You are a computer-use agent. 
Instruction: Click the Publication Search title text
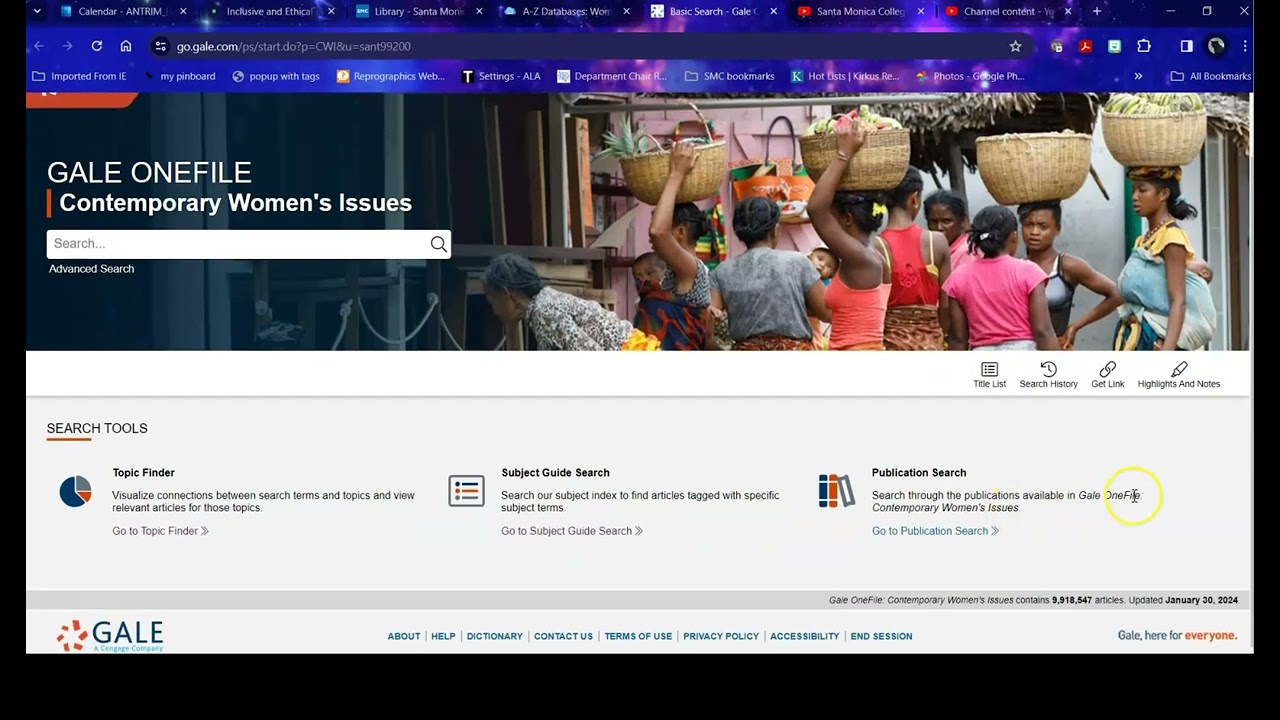pos(919,473)
